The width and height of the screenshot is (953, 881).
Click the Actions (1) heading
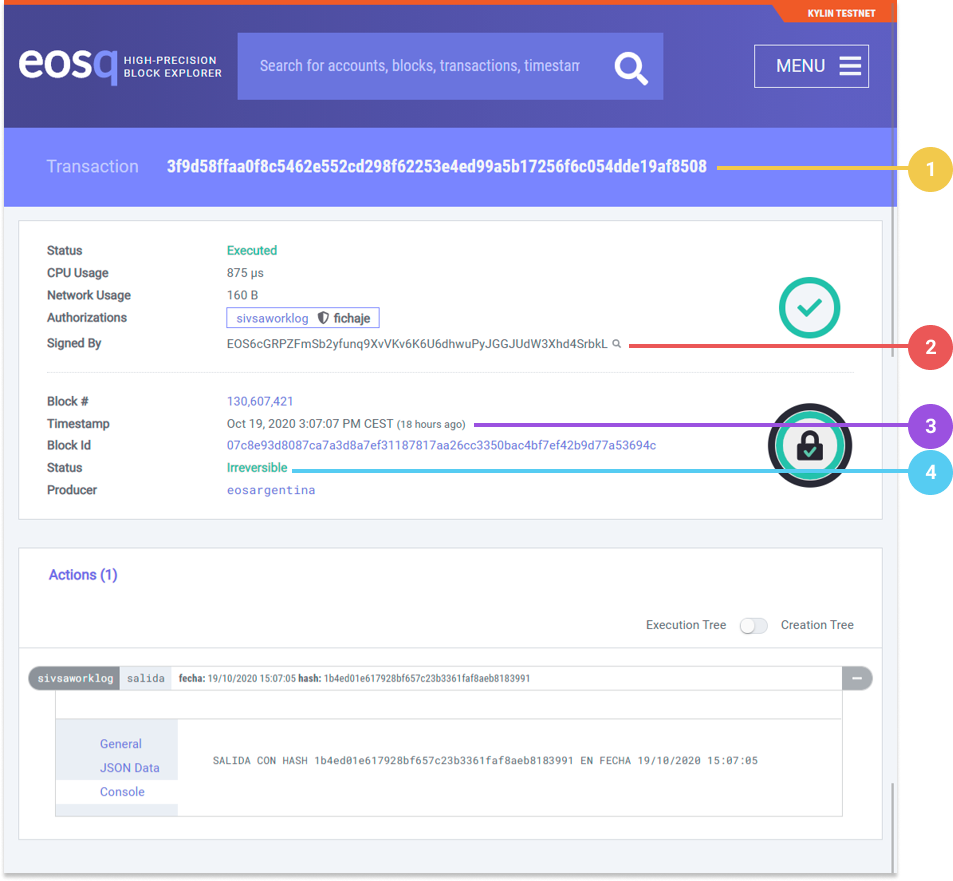(x=83, y=575)
